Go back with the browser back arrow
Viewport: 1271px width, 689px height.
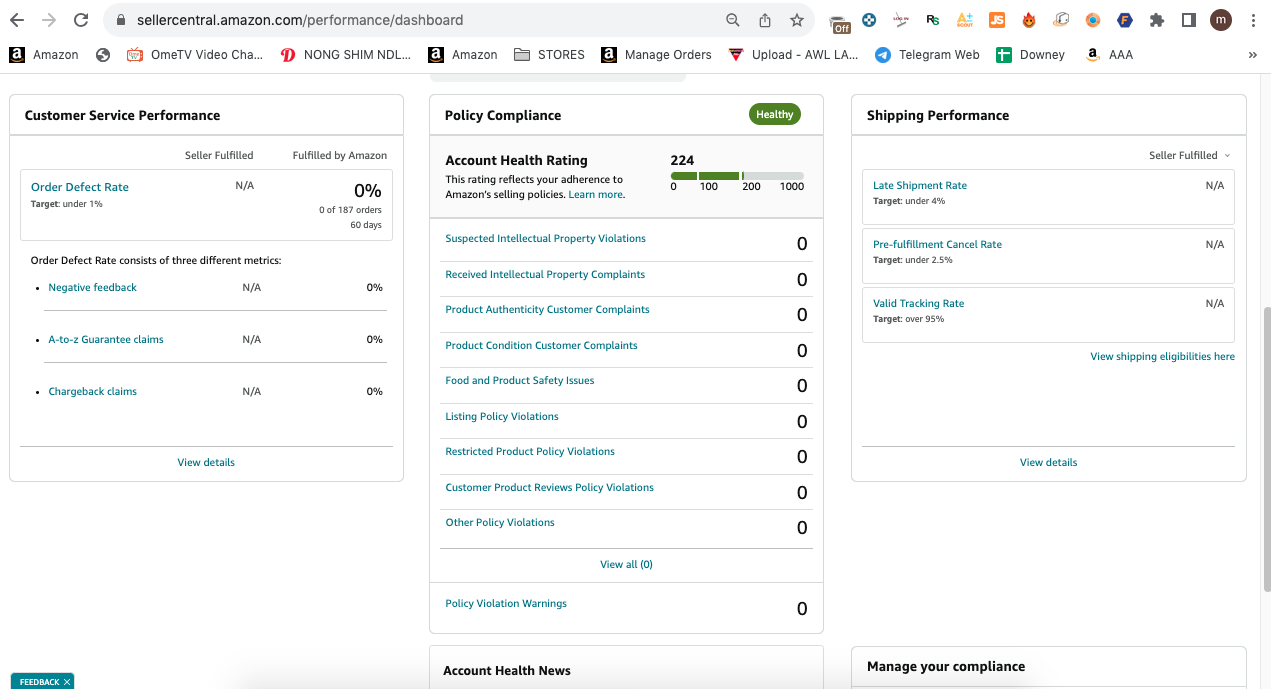point(17,20)
